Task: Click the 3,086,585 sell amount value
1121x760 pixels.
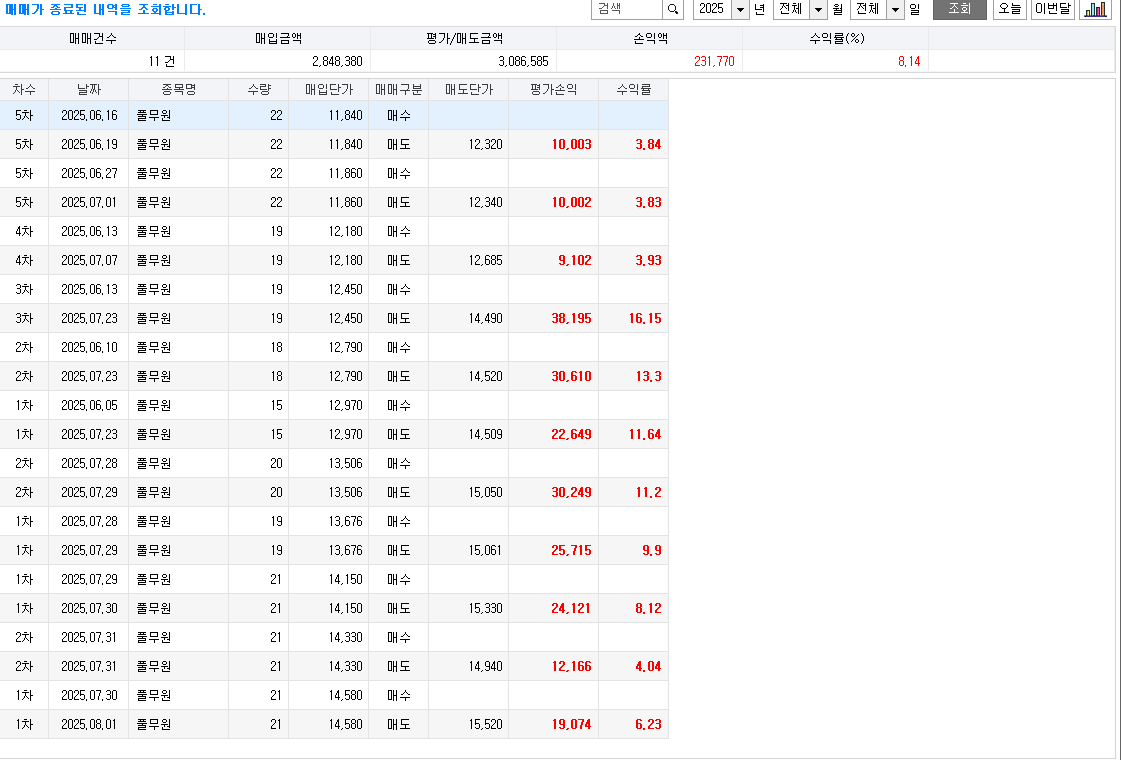Action: [x=523, y=61]
